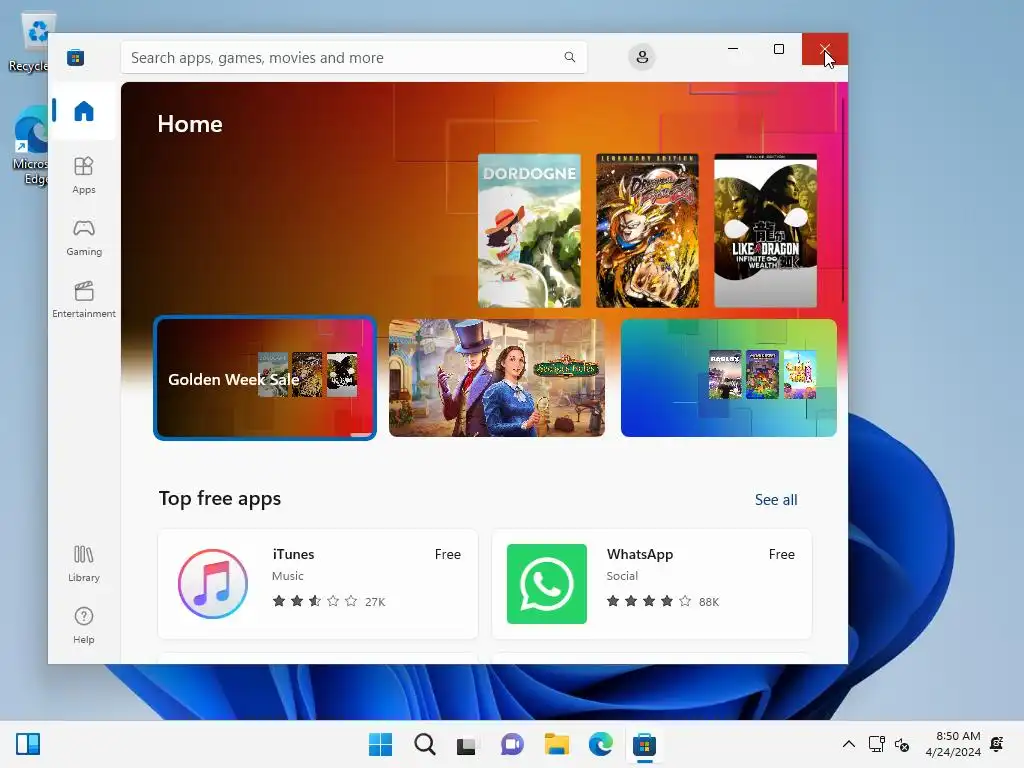Click the Free label on iTunes card
The height and width of the screenshot is (768, 1024).
(447, 554)
